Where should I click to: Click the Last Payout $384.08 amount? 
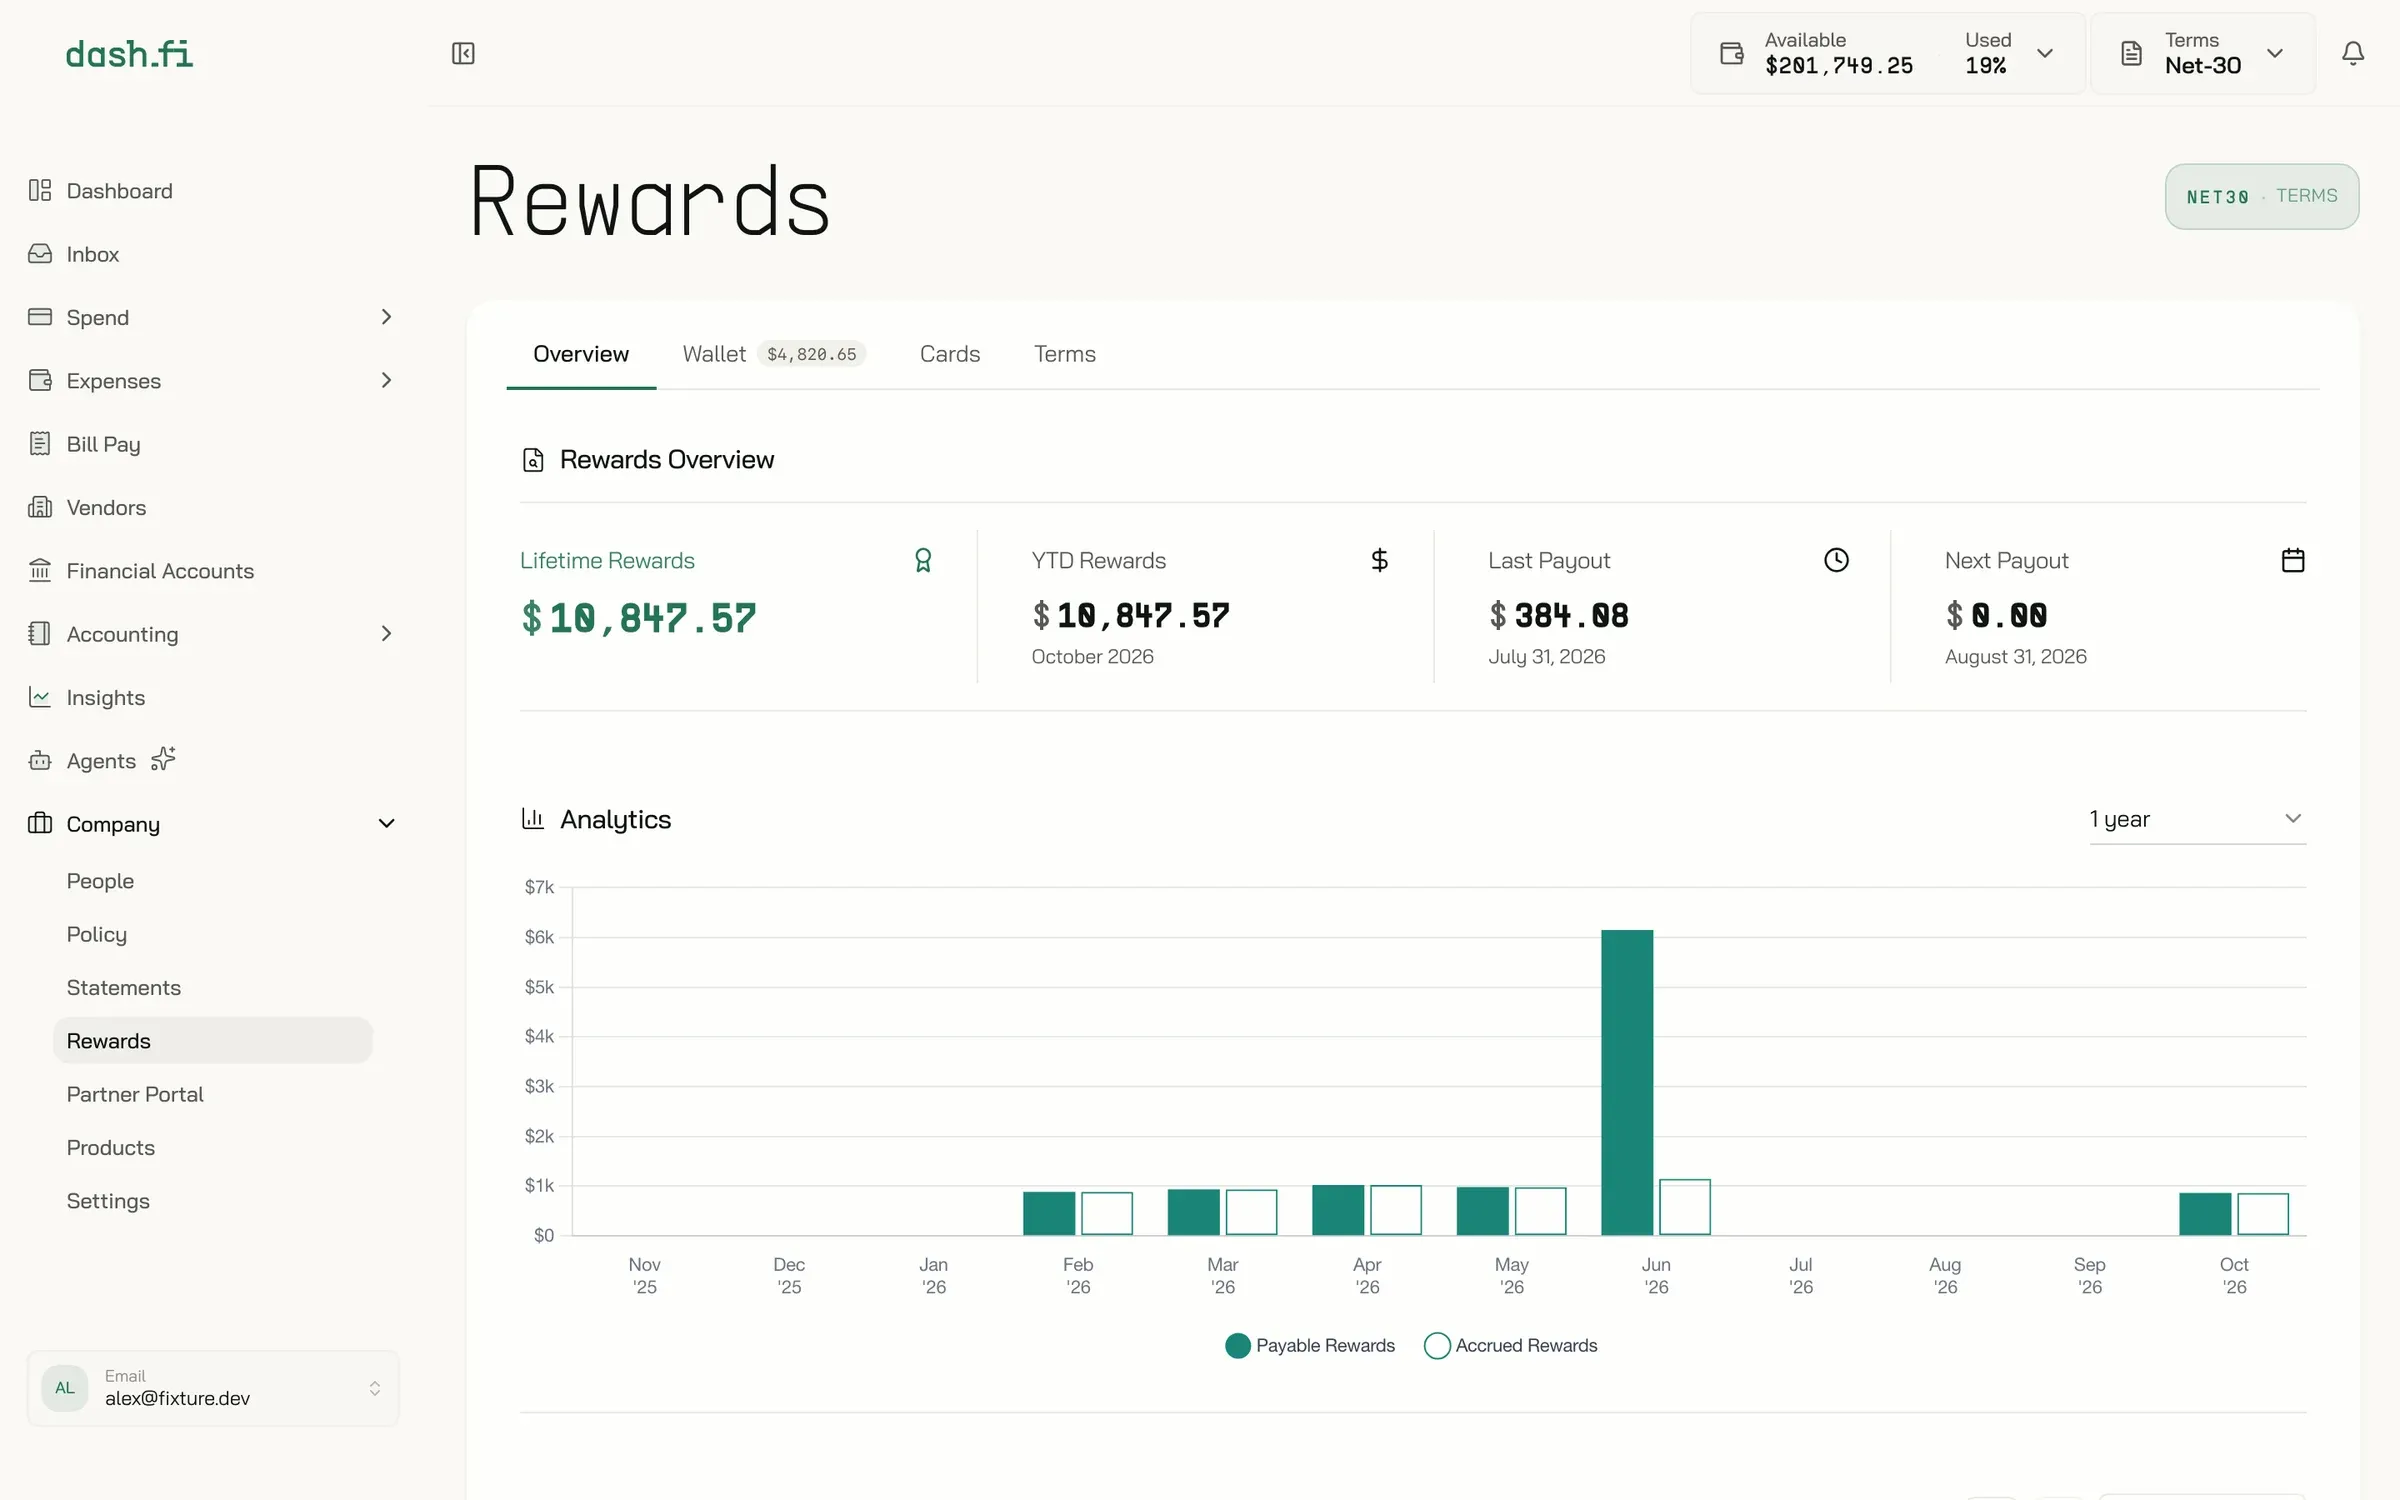point(1559,615)
